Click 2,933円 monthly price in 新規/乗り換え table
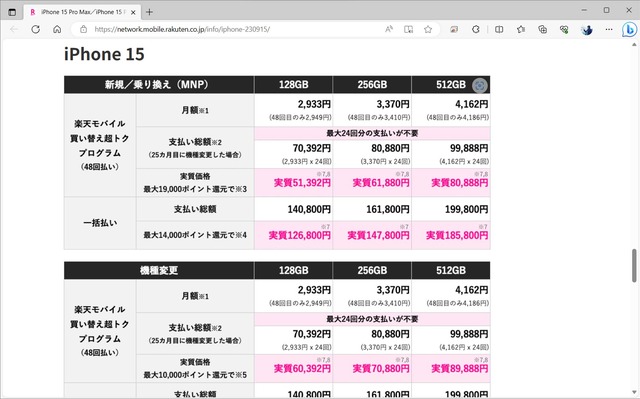 click(314, 104)
